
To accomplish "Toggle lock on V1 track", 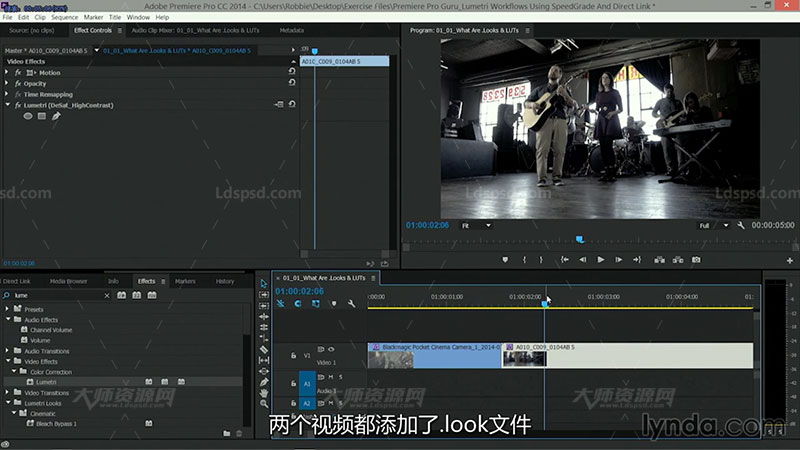I will click(293, 356).
